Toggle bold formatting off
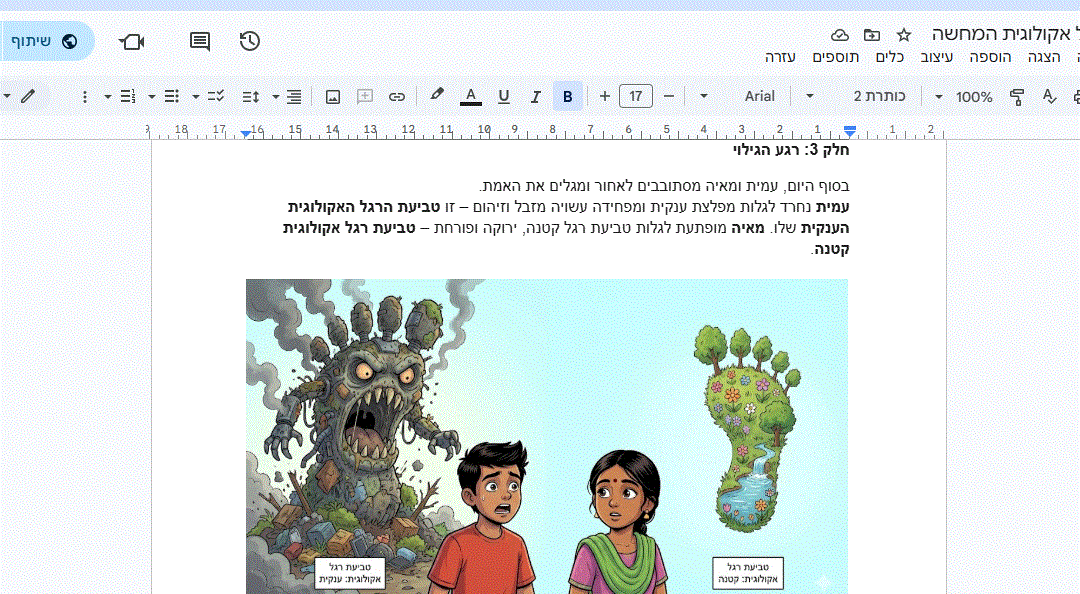The height and width of the screenshot is (594, 1080). [x=568, y=97]
